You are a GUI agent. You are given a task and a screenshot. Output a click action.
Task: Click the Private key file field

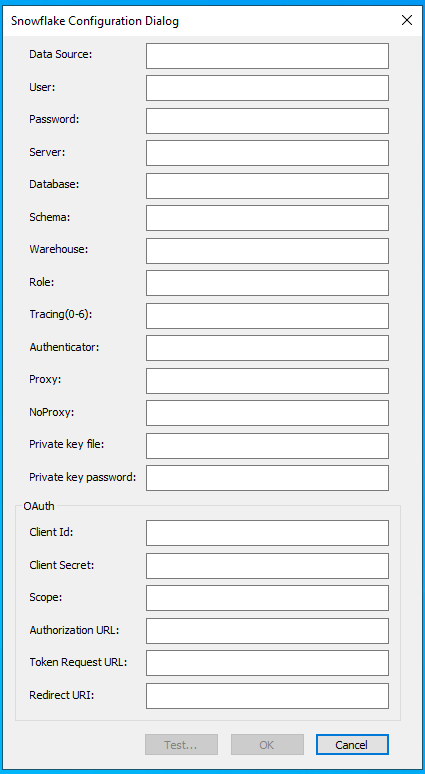point(267,446)
